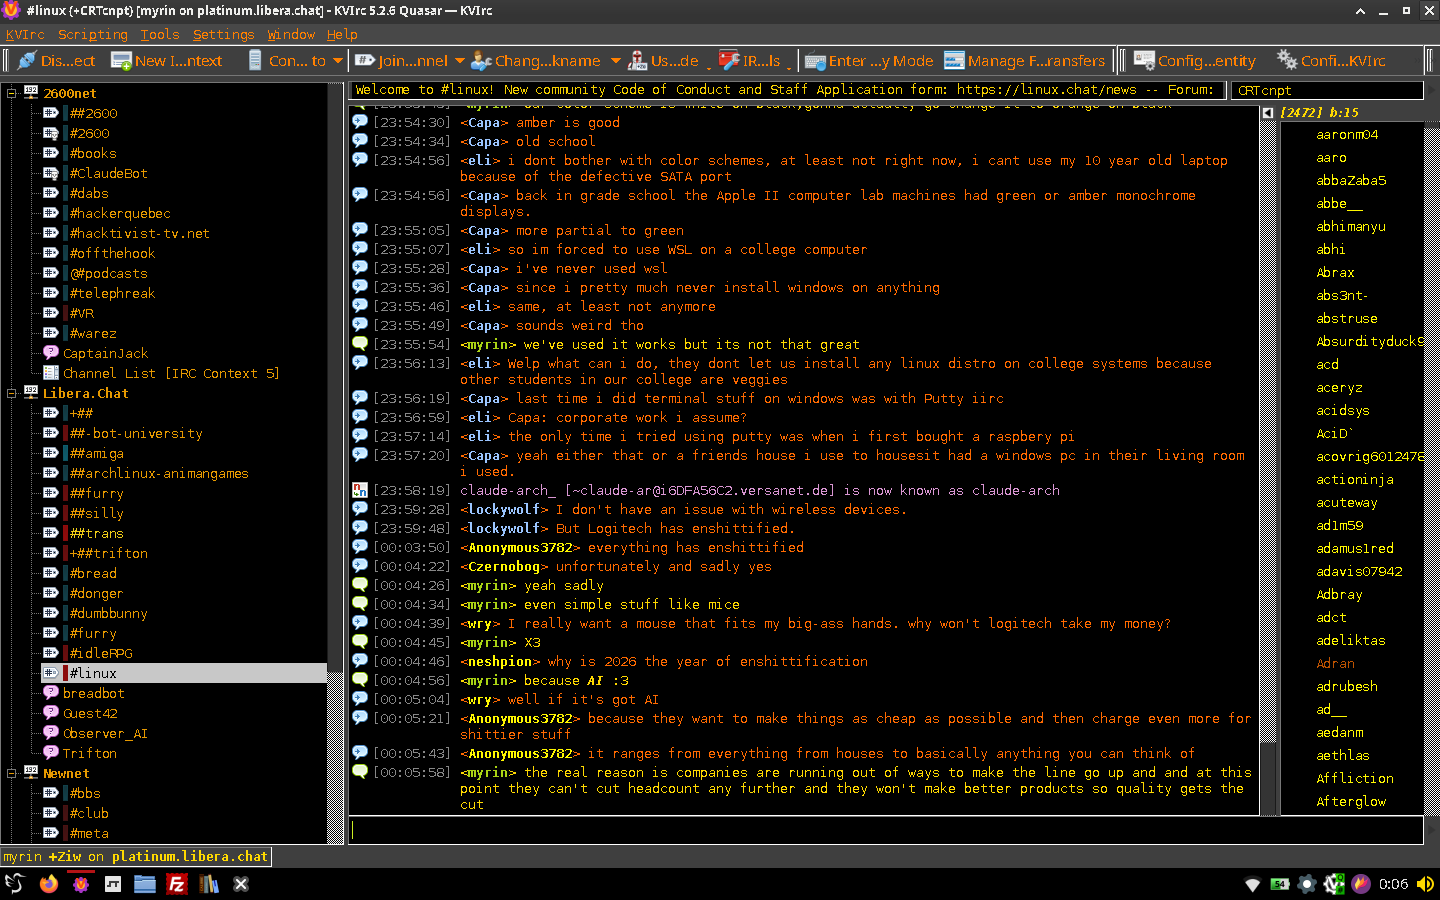Click the KVIrc icon in the taskbar

[81, 884]
